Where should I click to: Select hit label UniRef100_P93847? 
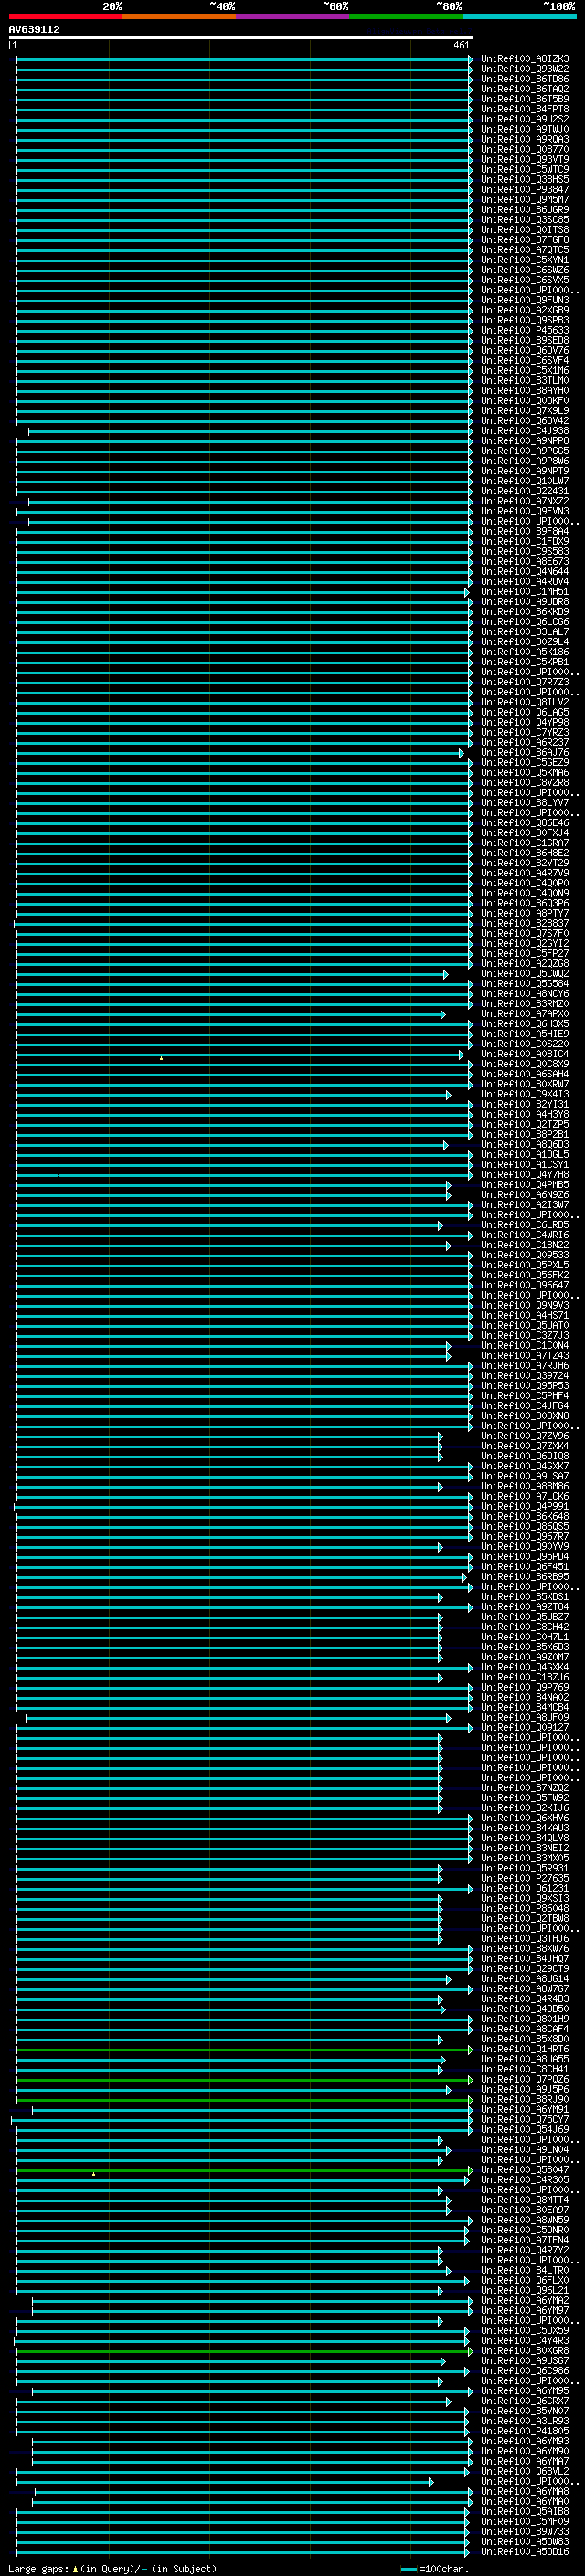pyautogui.click(x=525, y=189)
